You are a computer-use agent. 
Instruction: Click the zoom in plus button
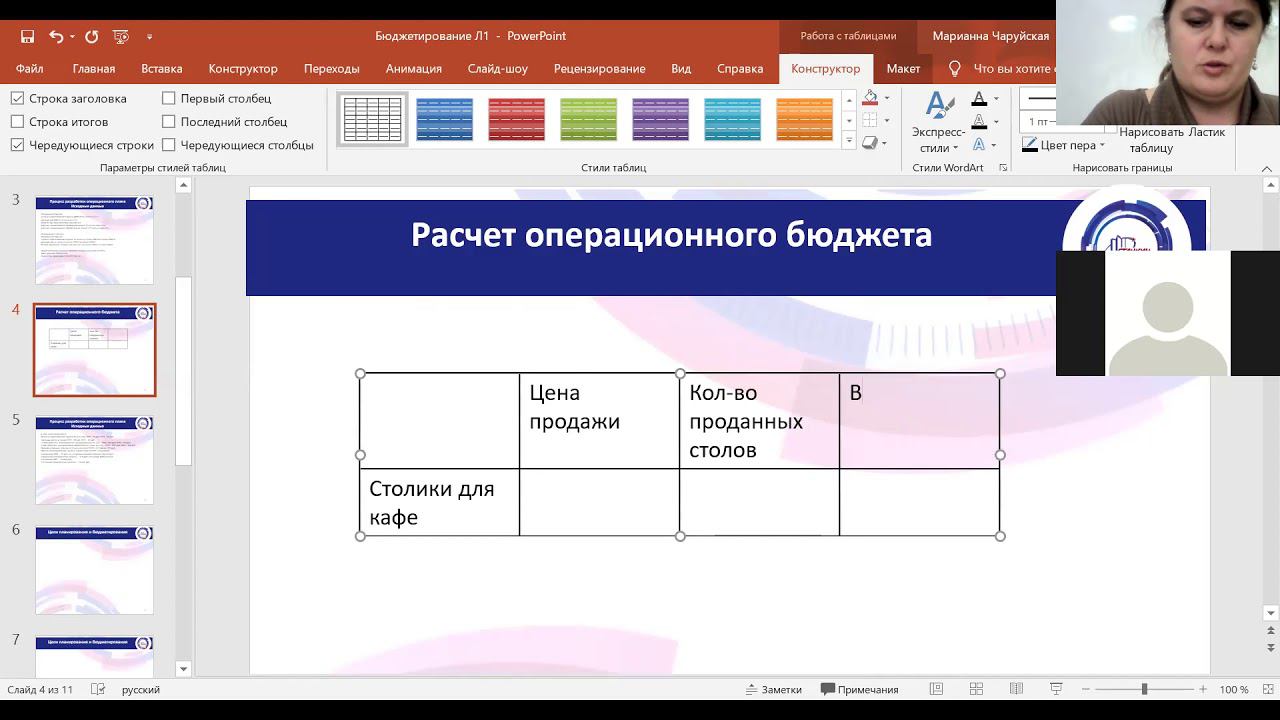(1203, 689)
